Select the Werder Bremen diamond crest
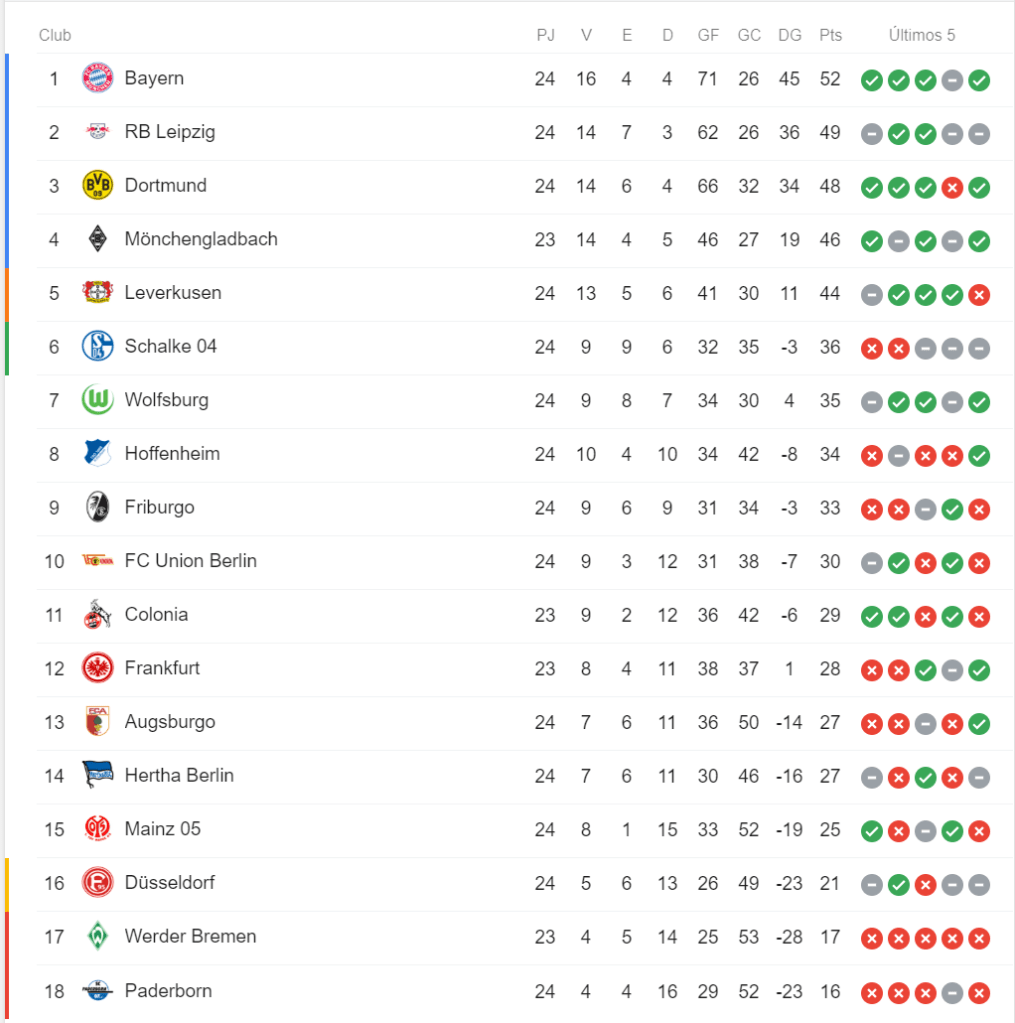The height and width of the screenshot is (1023, 1015). pos(97,936)
